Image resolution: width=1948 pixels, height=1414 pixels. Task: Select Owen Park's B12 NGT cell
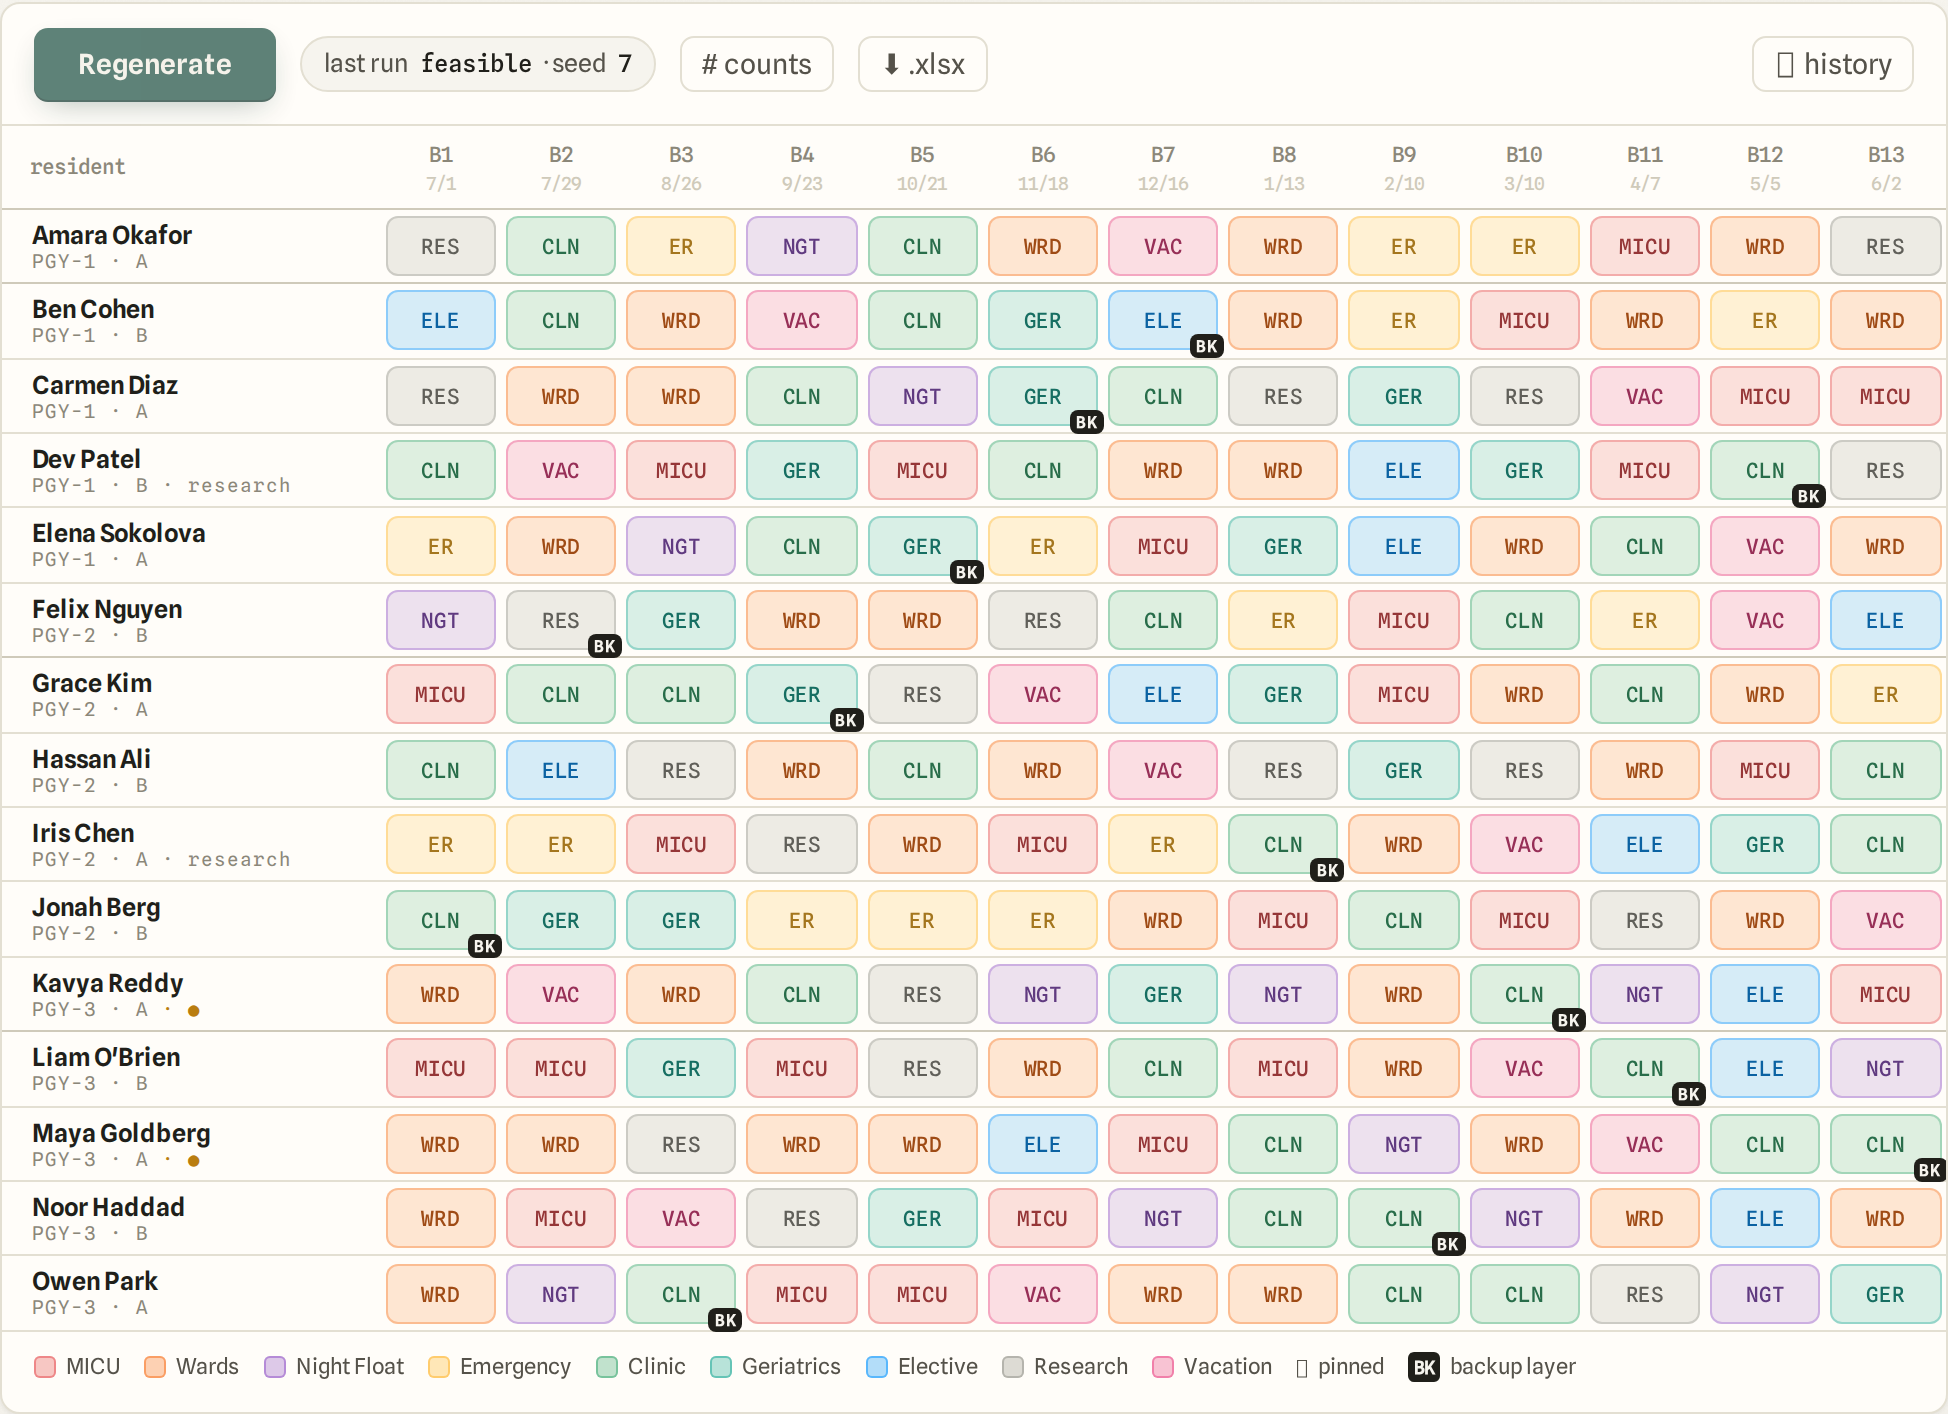pos(1765,1295)
